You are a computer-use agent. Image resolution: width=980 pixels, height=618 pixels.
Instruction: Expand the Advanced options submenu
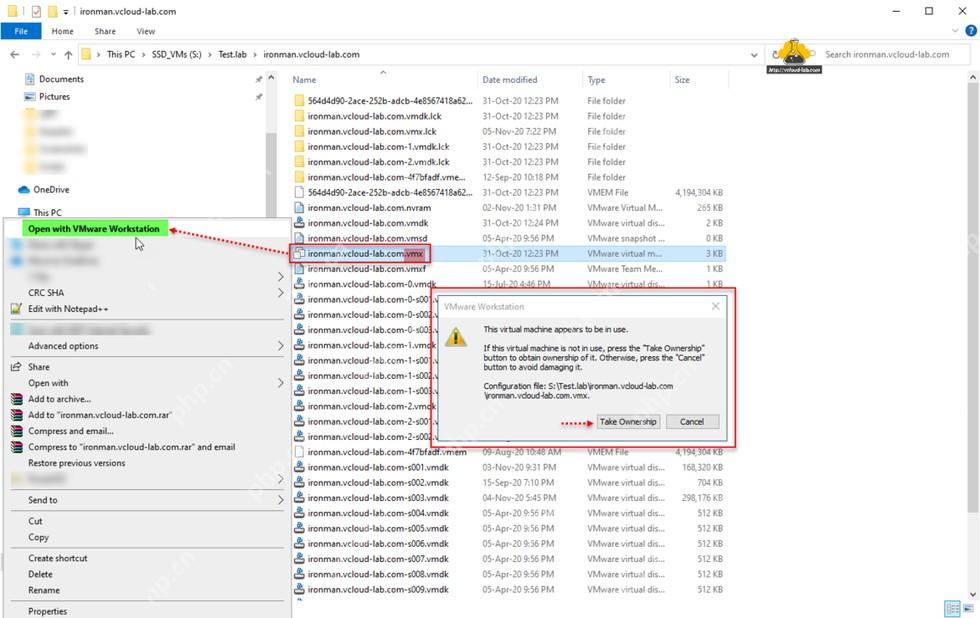280,346
